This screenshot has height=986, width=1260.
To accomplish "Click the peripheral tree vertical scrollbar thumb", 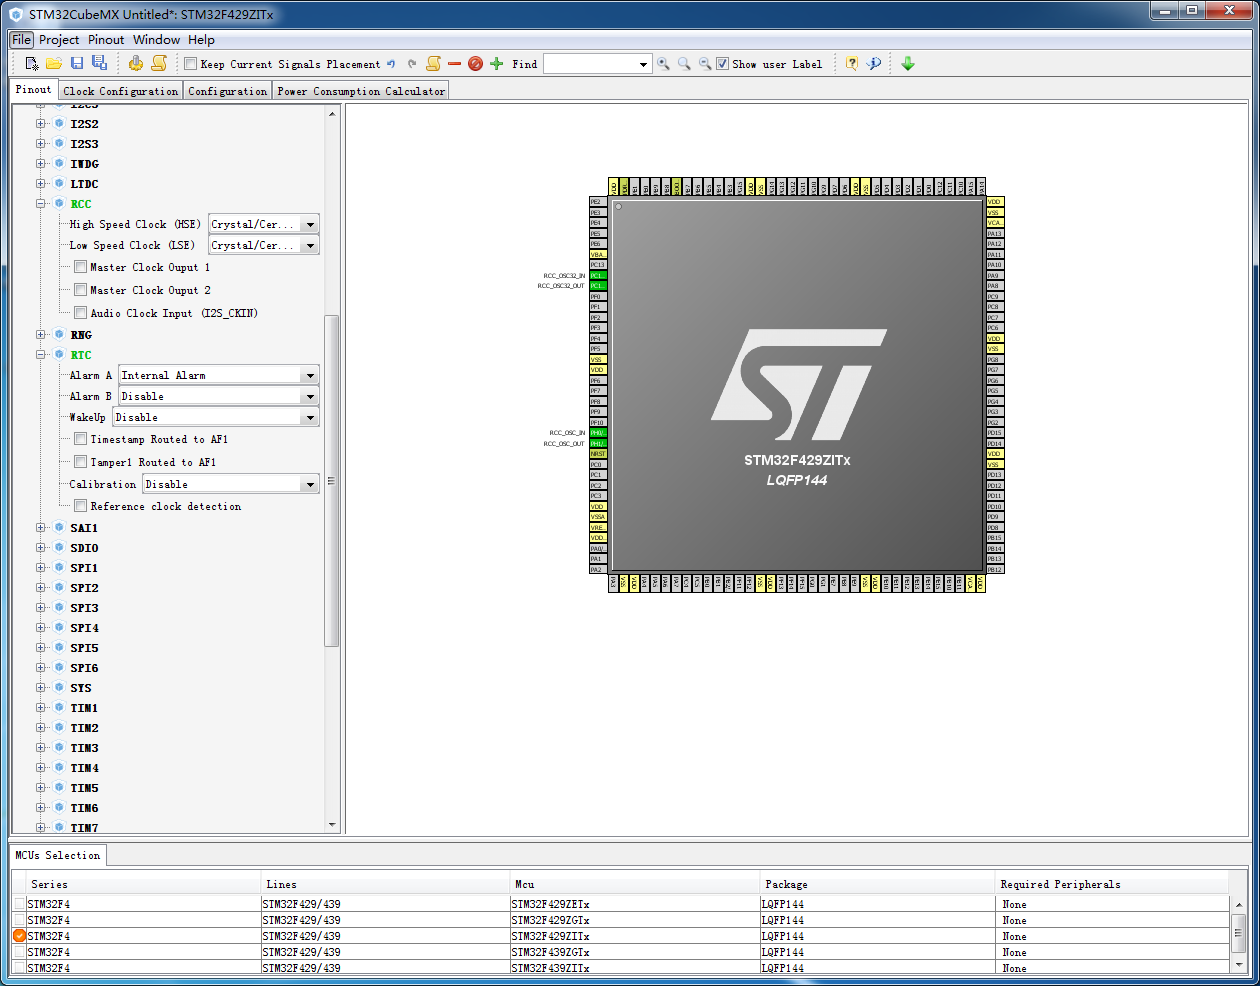I will (x=332, y=480).
